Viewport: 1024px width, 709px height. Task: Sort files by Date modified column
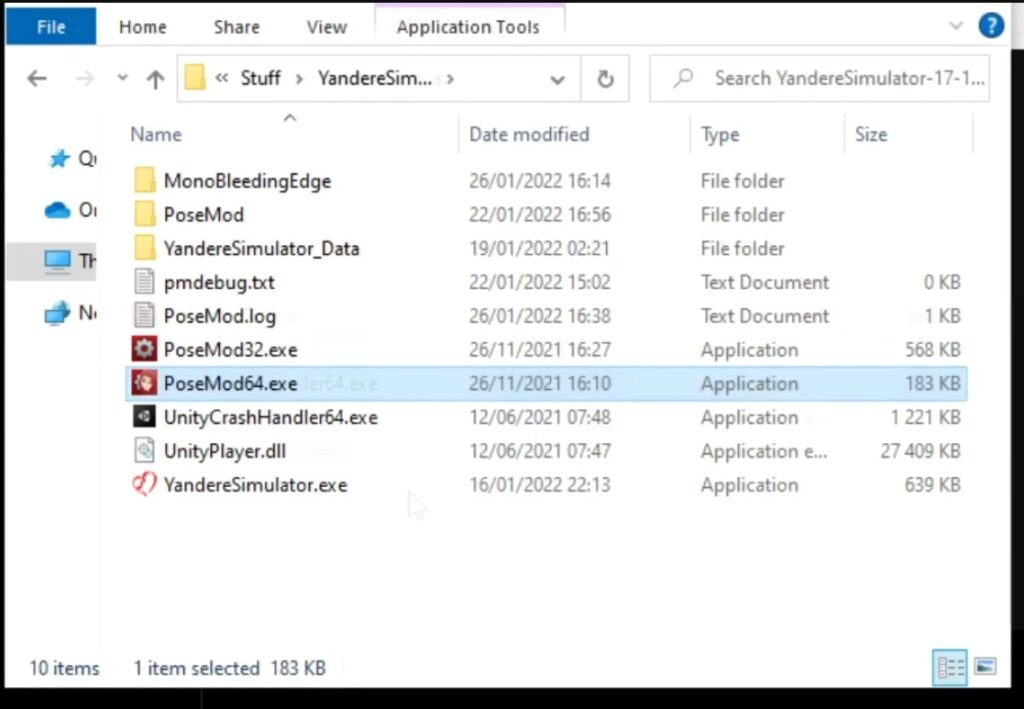(x=529, y=134)
